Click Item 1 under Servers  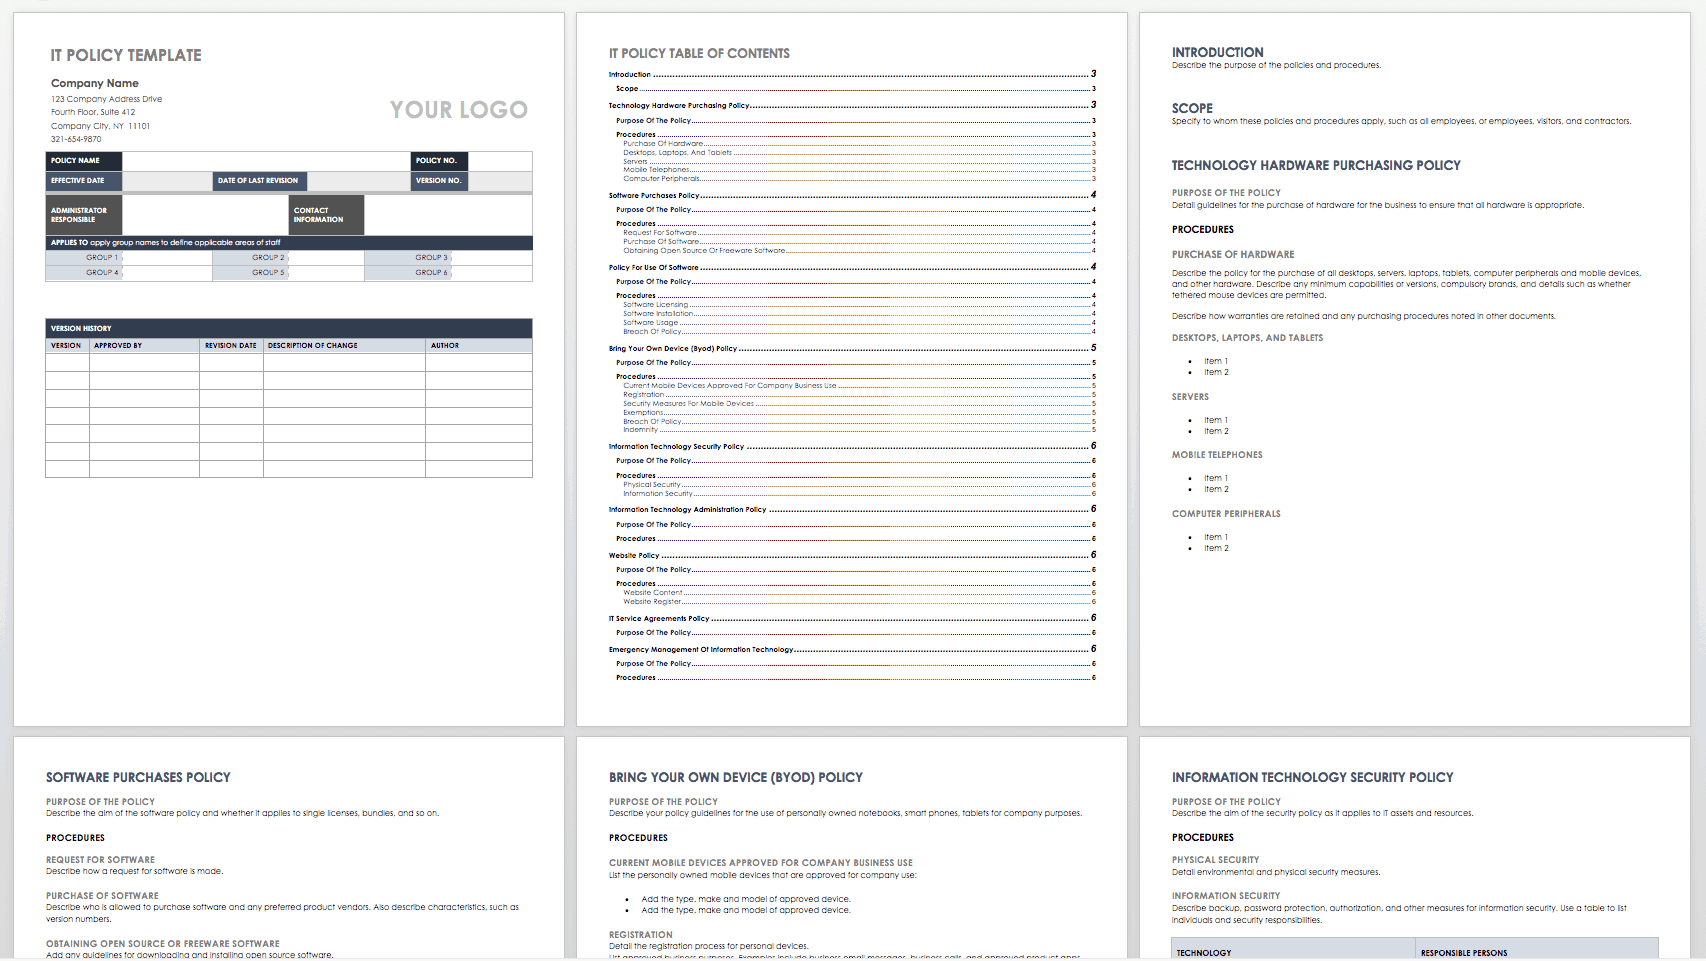pos(1214,420)
